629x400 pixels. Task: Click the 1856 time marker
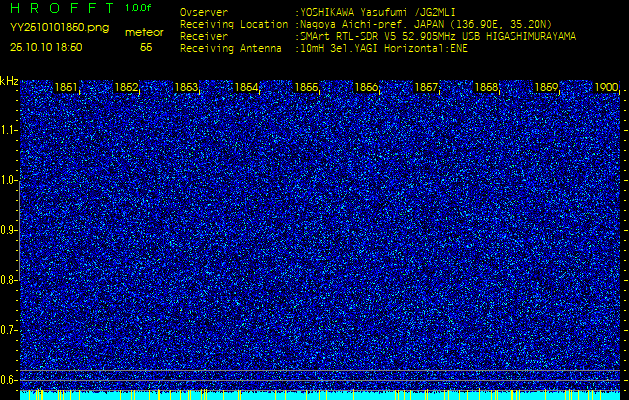coord(366,87)
